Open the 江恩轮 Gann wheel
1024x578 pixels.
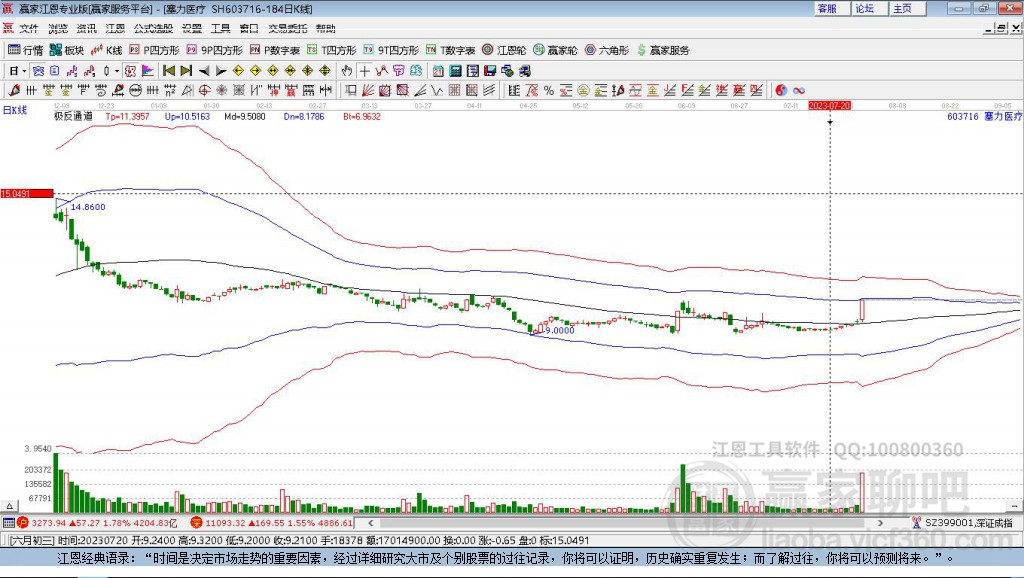click(504, 50)
